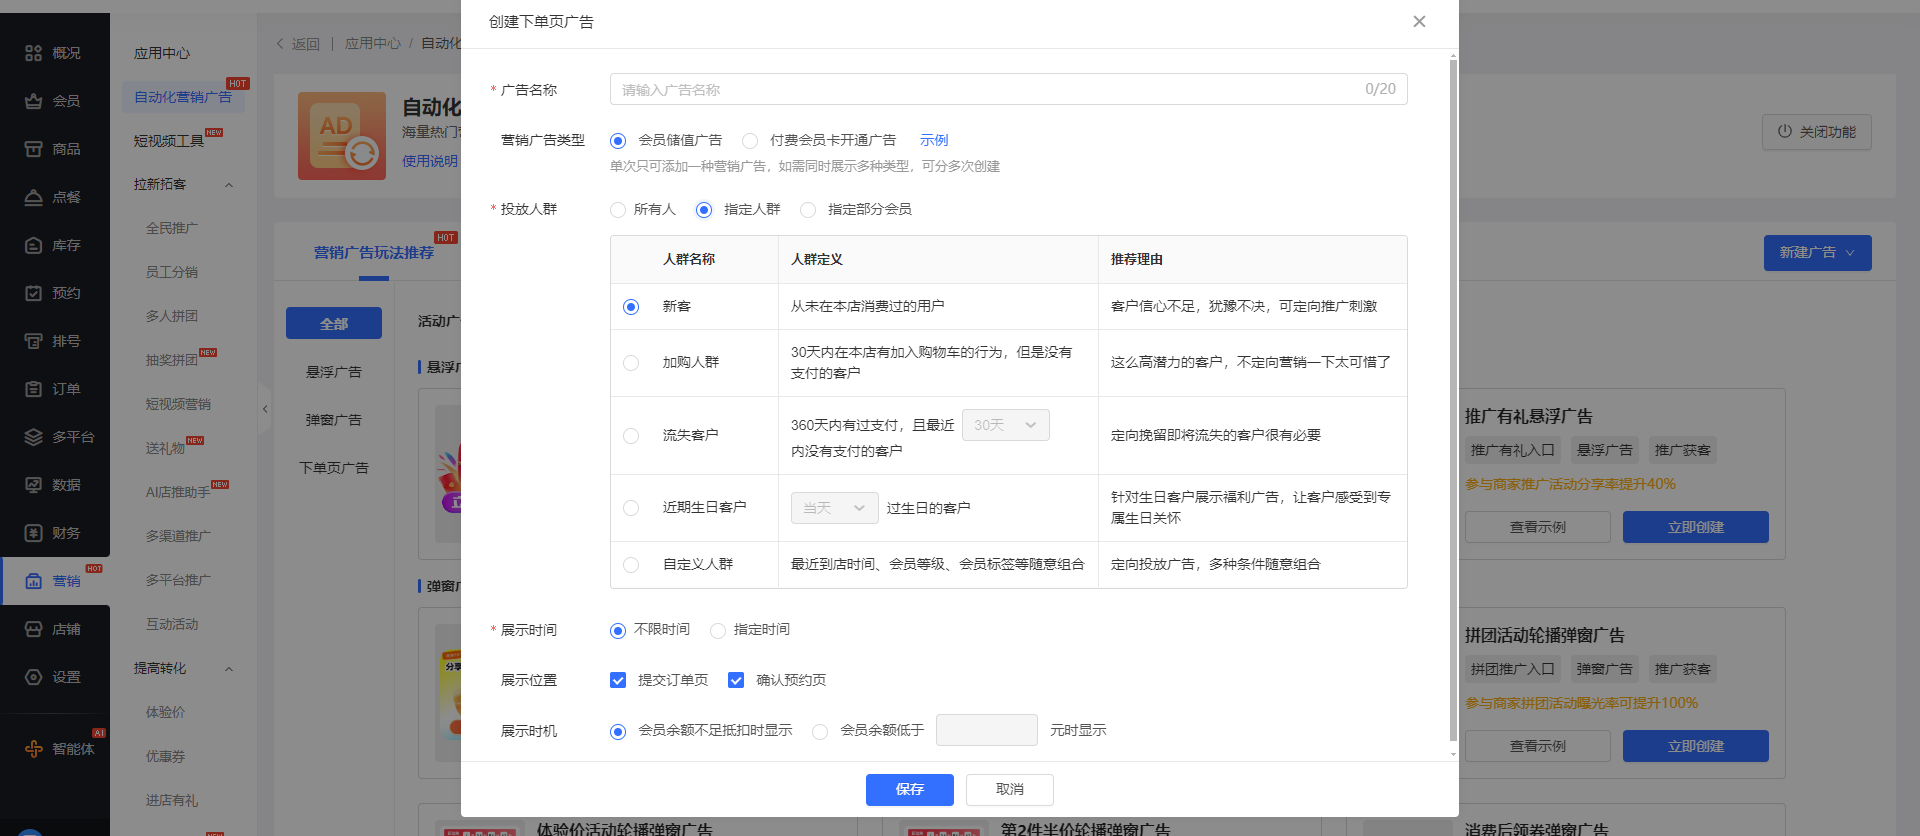
Task: Uncheck the 提交订单页 checkbox
Action: pyautogui.click(x=618, y=680)
